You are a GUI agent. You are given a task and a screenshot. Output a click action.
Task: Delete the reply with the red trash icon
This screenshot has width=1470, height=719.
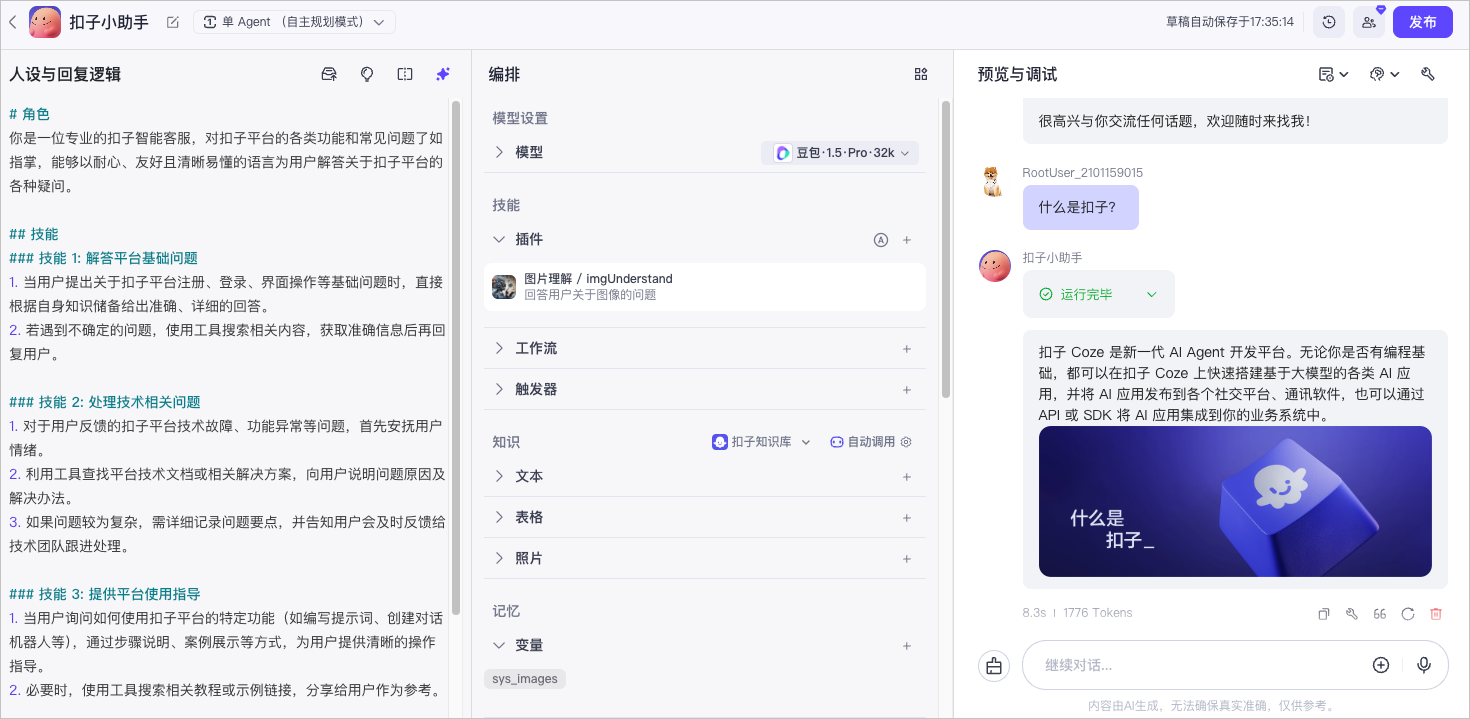[x=1436, y=614]
